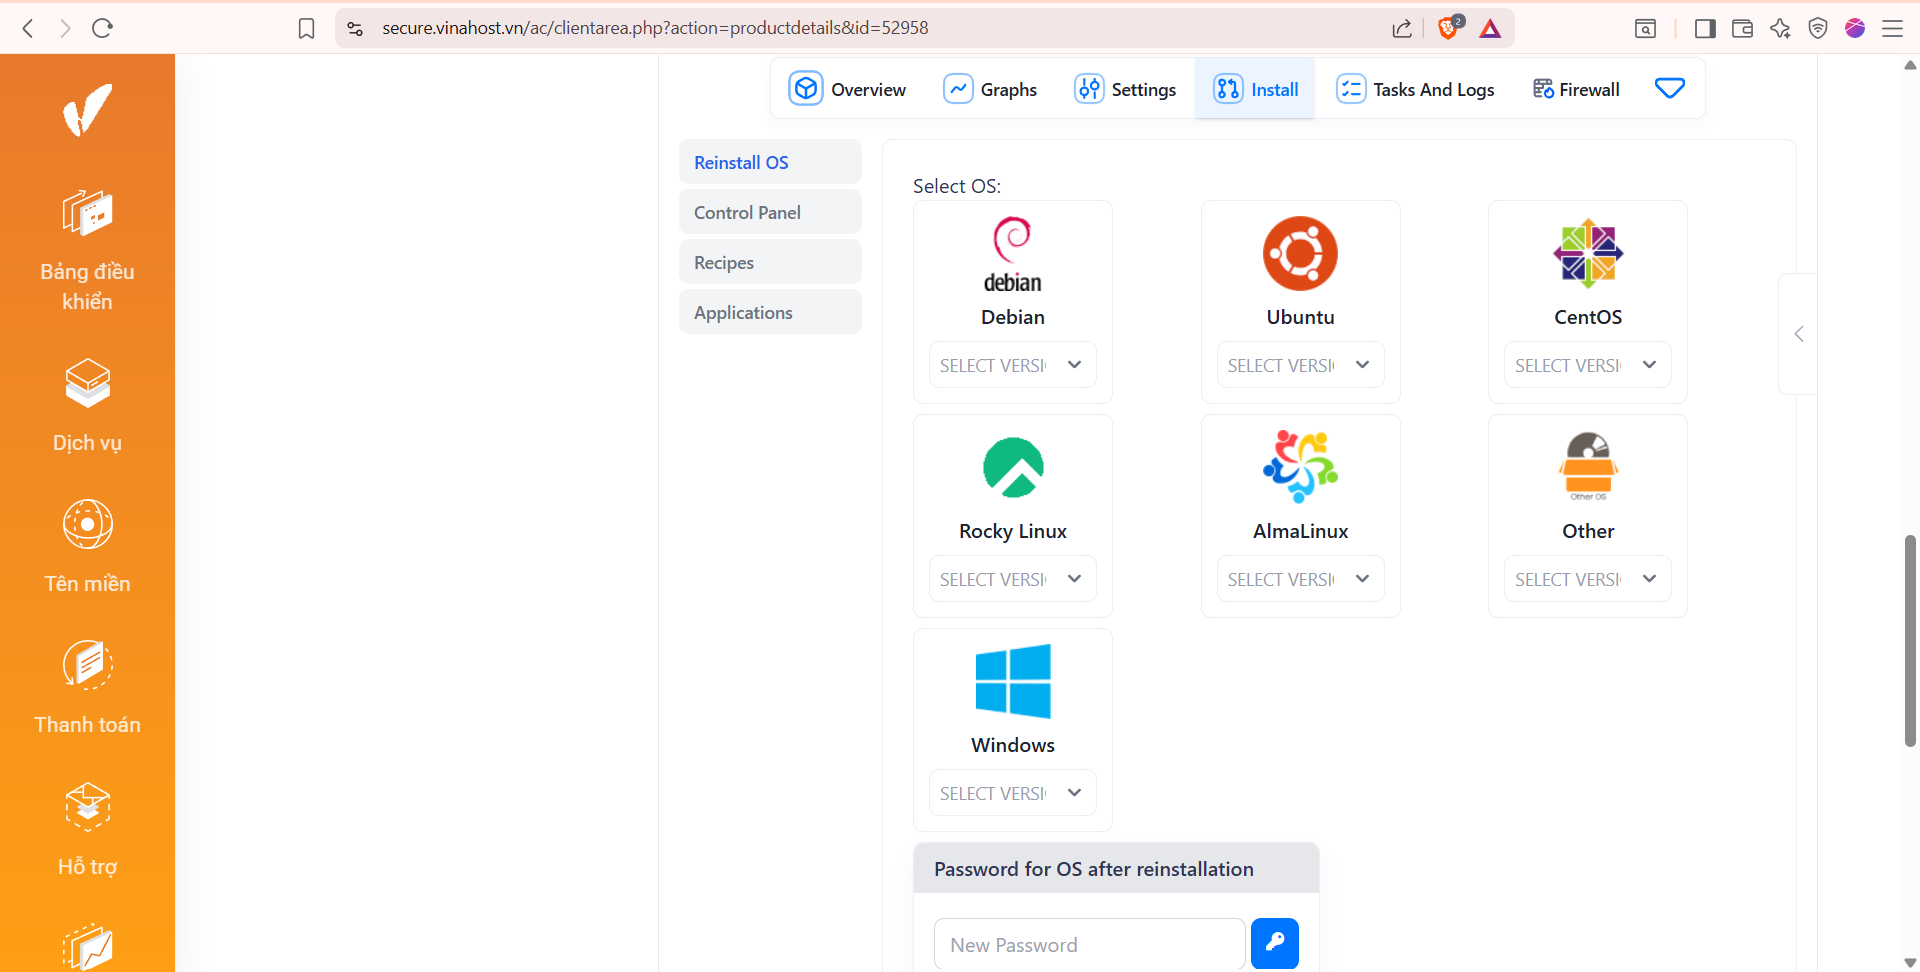This screenshot has width=1920, height=972.
Task: Open Windows version dropdown
Action: point(1012,793)
